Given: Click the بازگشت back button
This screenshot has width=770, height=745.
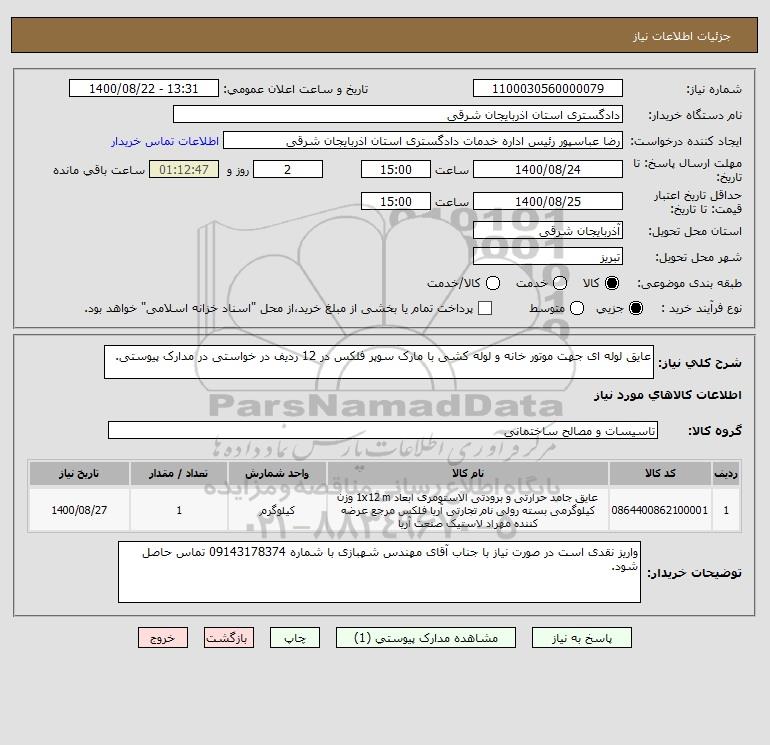Looking at the screenshot, I should coord(229,638).
